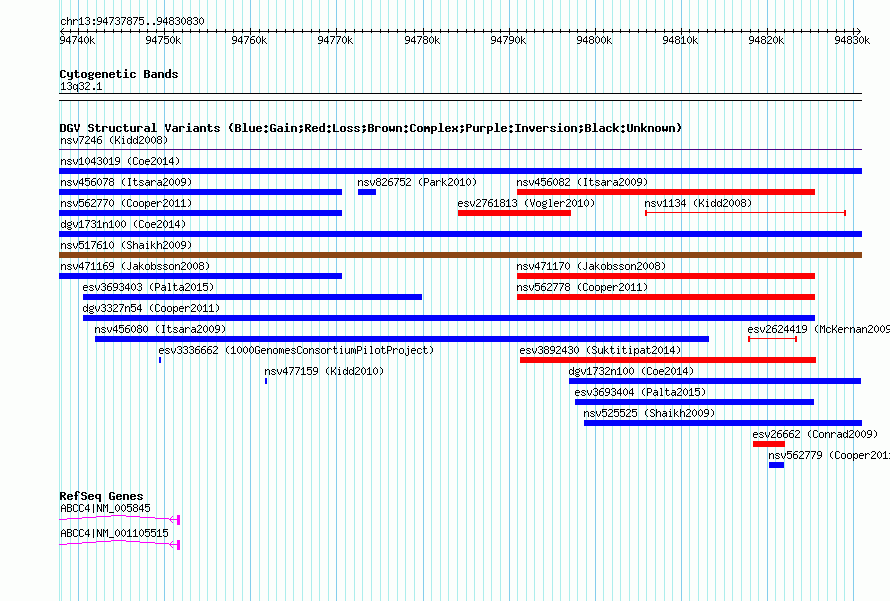
Task: Open the esv26662 (Conrad2009) red bar
Action: (x=769, y=444)
